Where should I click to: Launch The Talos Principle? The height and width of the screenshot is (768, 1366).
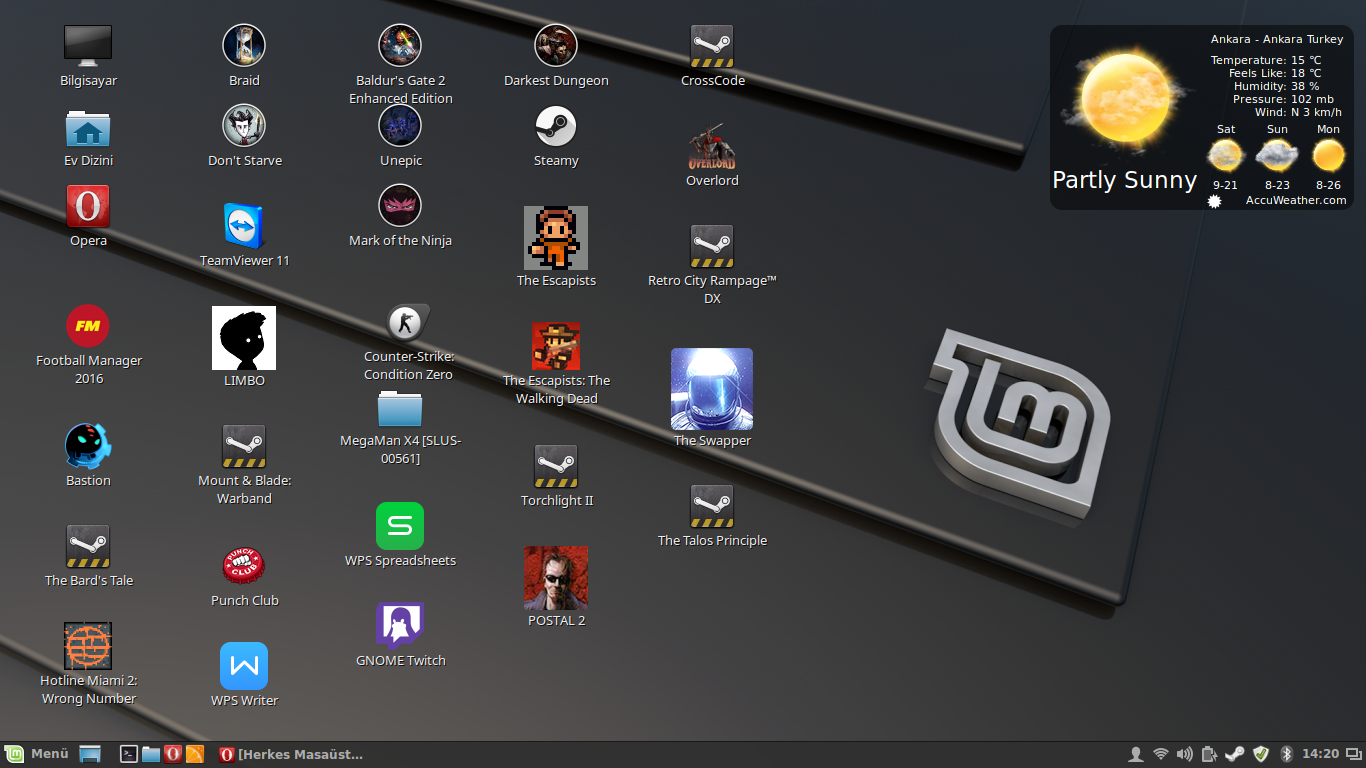(x=712, y=506)
